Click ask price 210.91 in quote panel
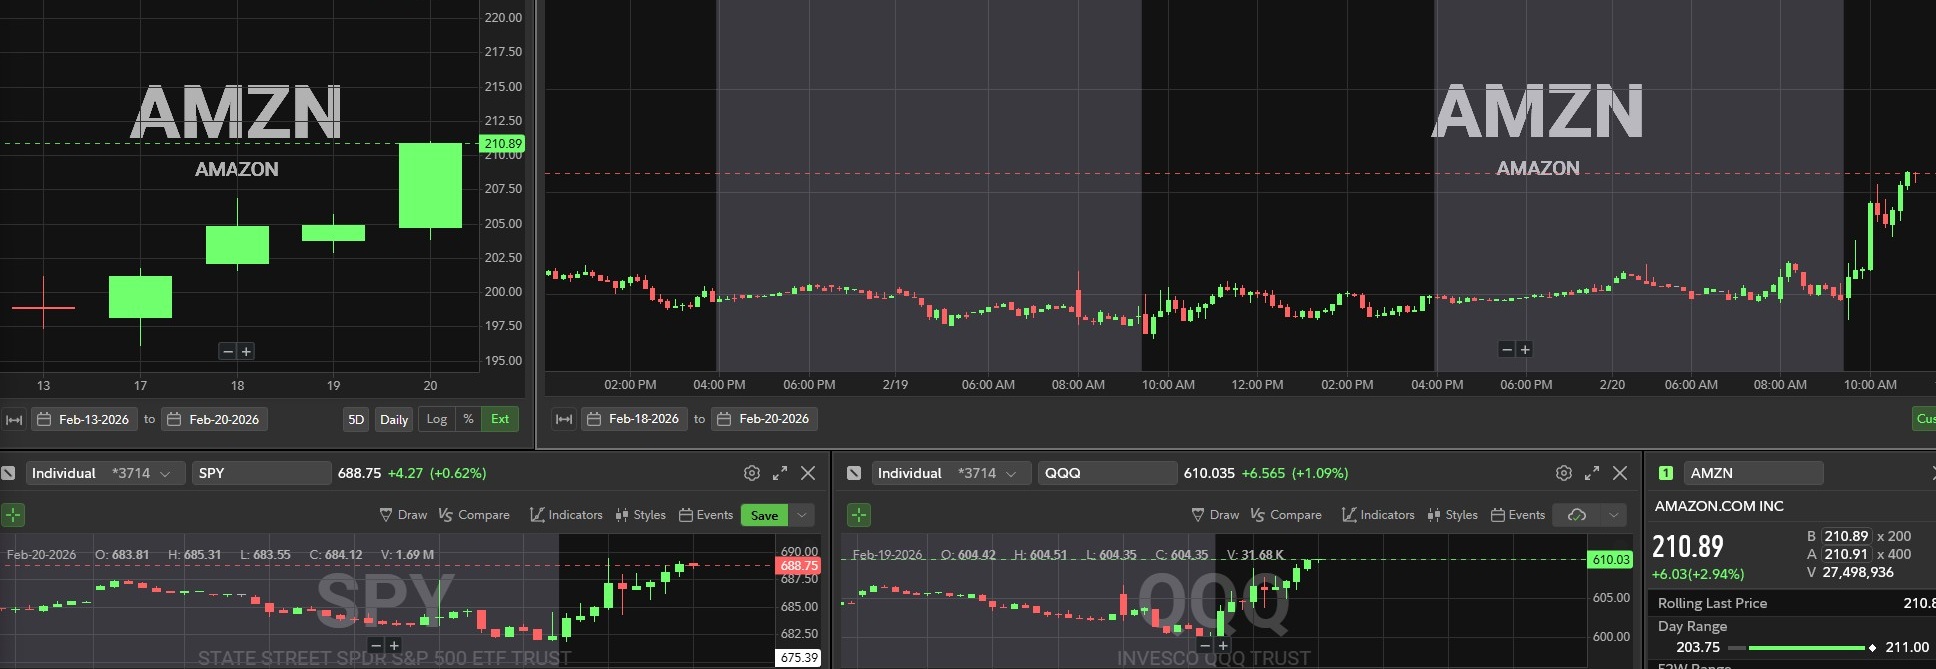Viewport: 1936px width, 669px height. (x=1846, y=554)
